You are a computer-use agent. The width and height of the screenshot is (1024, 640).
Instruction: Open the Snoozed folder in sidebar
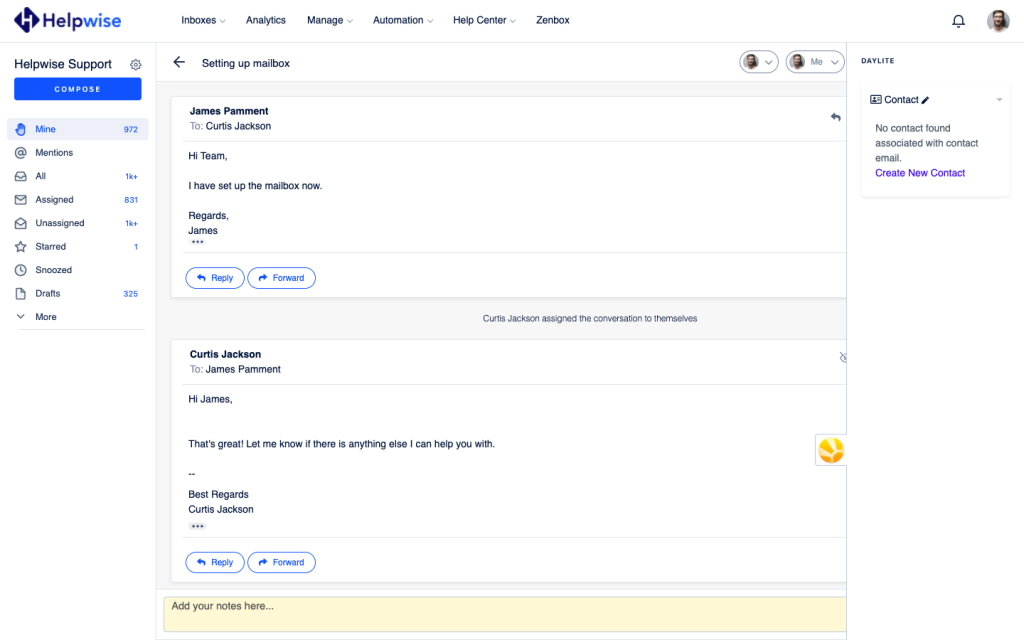tap(53, 270)
